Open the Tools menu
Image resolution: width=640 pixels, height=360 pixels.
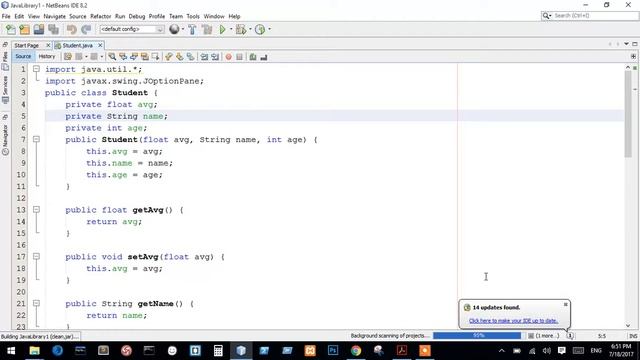click(x=193, y=16)
